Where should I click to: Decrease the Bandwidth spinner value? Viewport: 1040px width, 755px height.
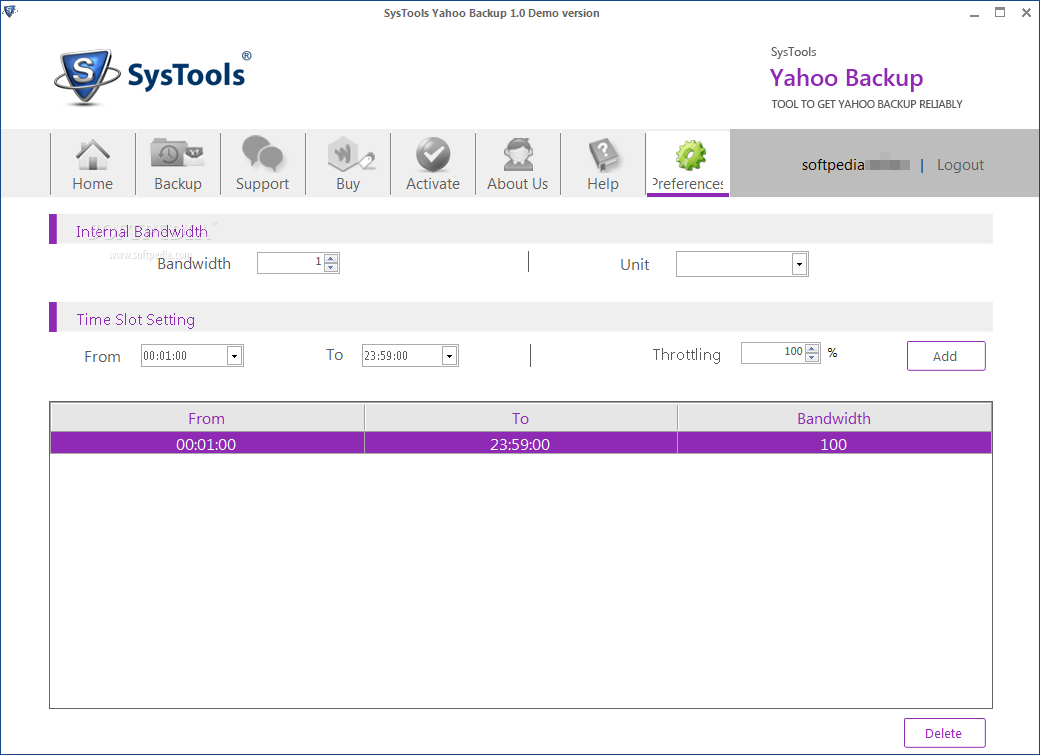tap(331, 267)
